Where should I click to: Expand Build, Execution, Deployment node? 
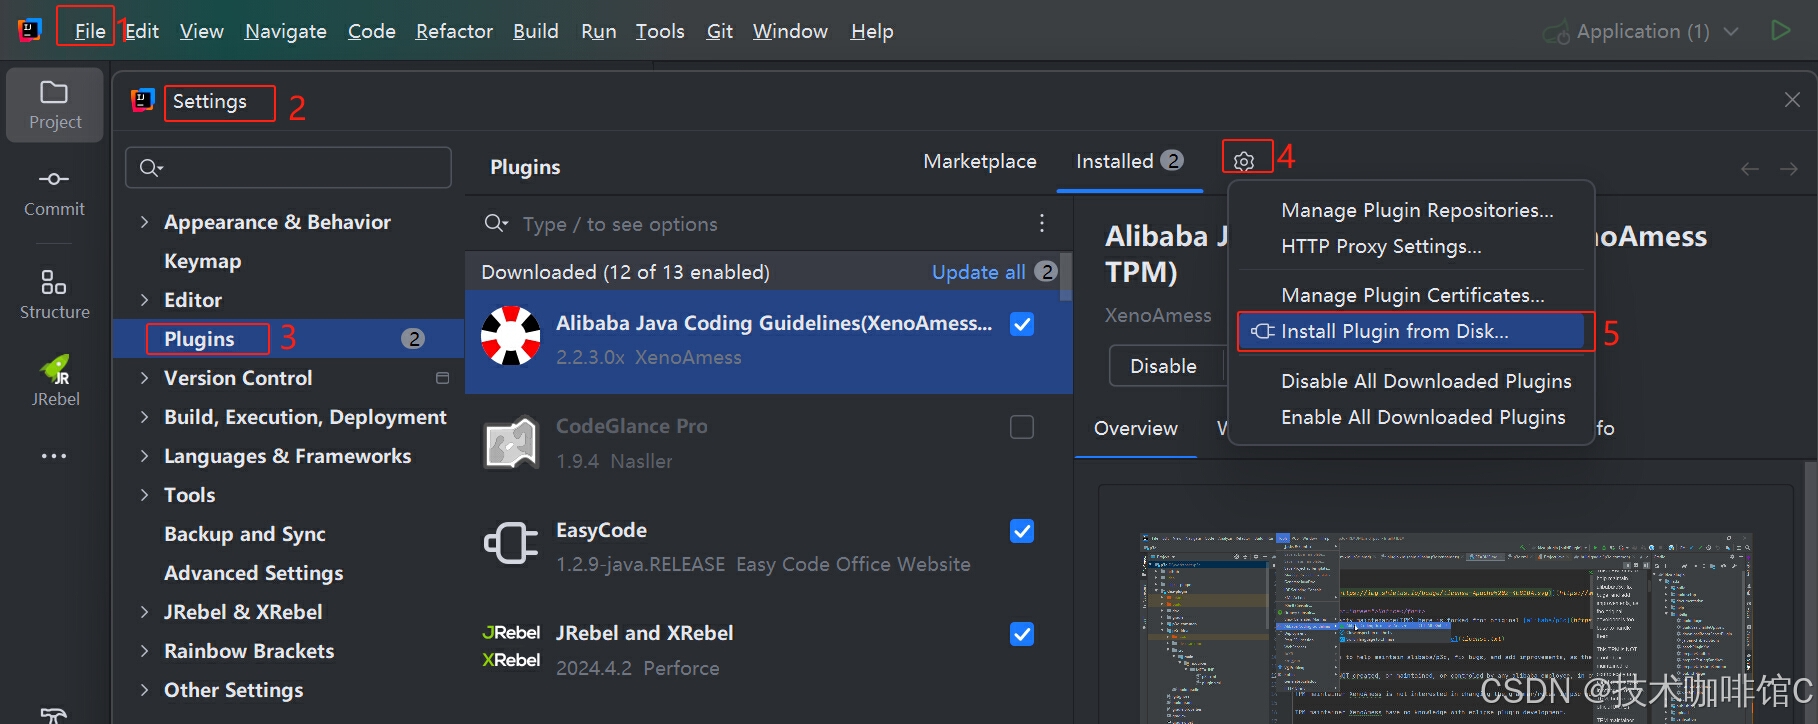pyautogui.click(x=144, y=417)
